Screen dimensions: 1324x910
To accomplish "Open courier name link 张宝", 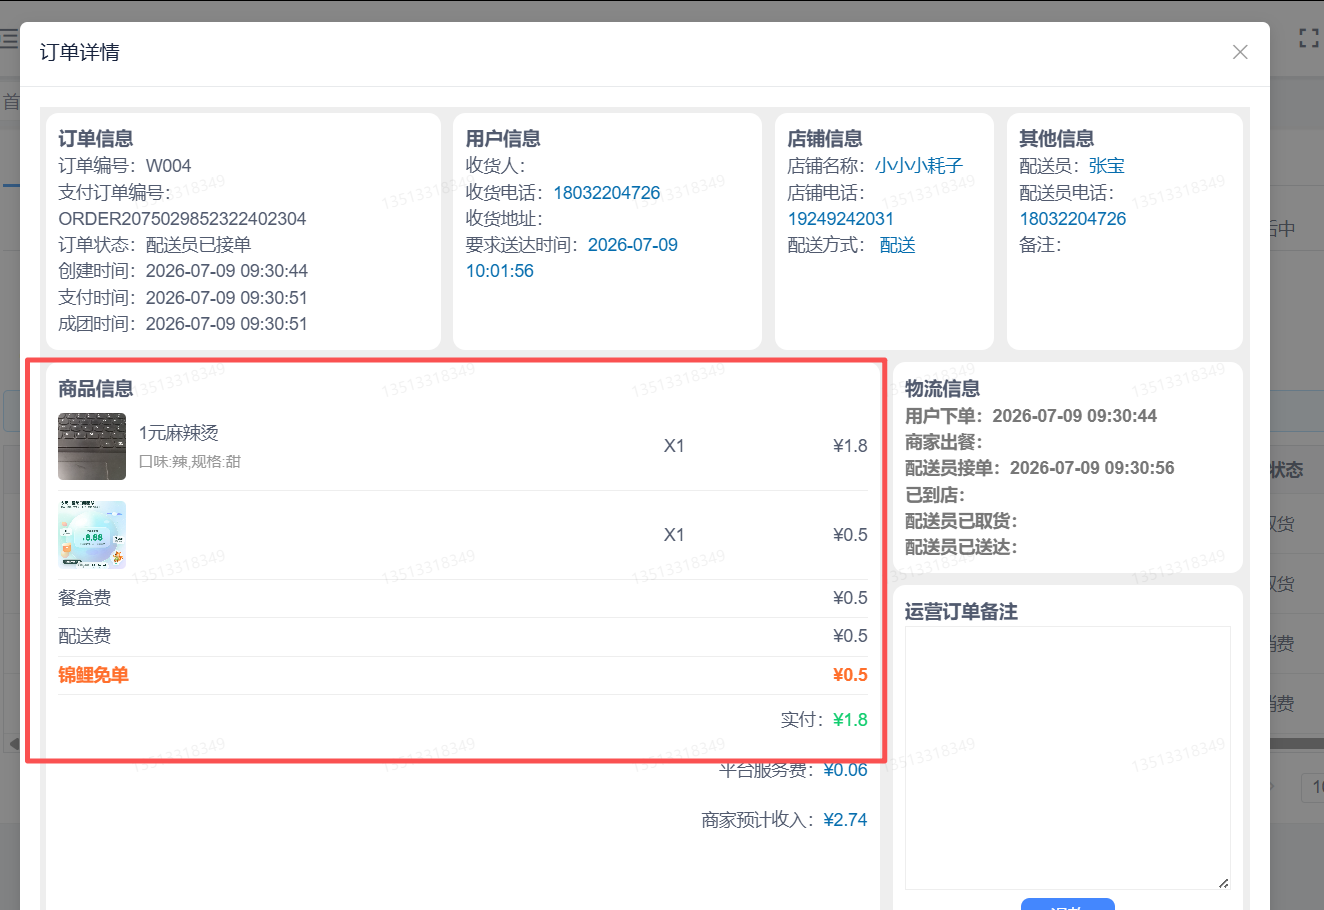I will [x=1107, y=166].
